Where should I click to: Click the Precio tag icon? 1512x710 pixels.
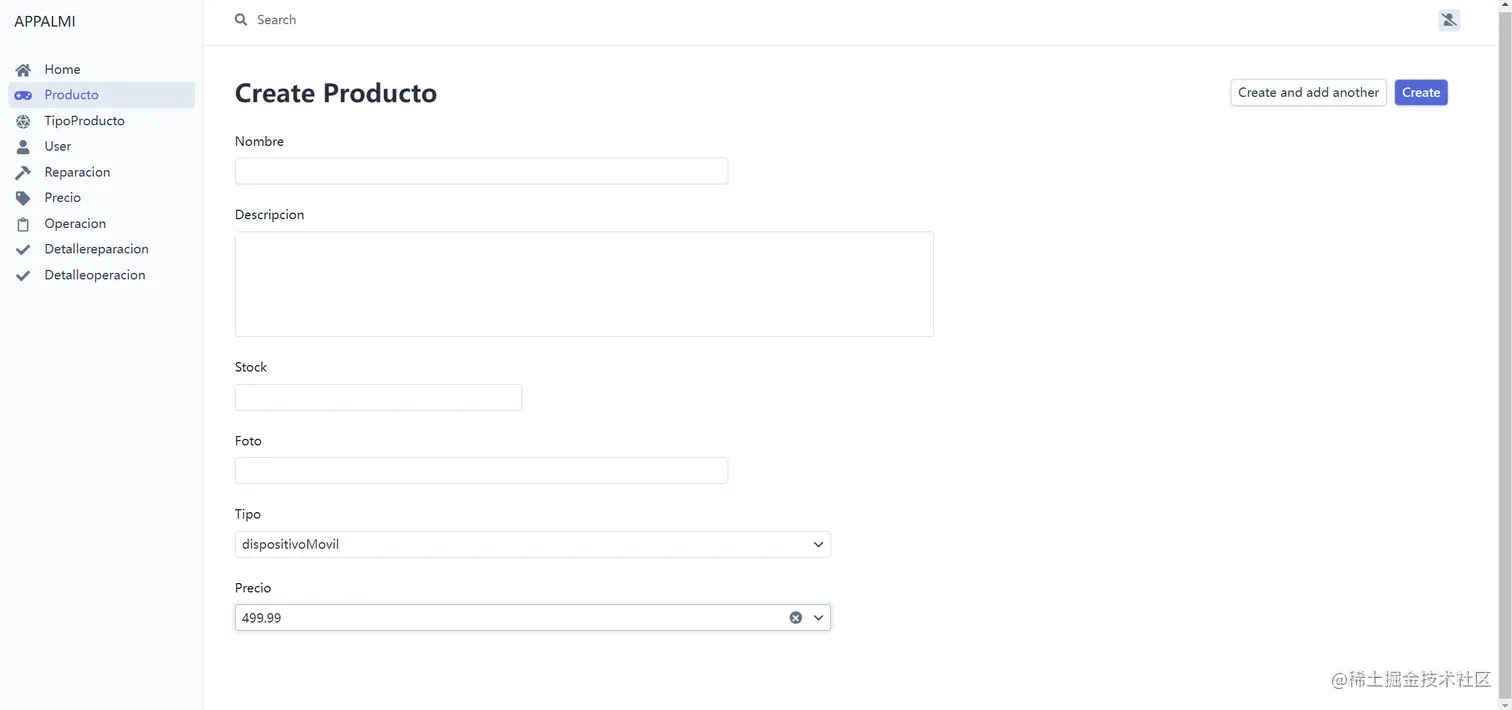pos(23,198)
